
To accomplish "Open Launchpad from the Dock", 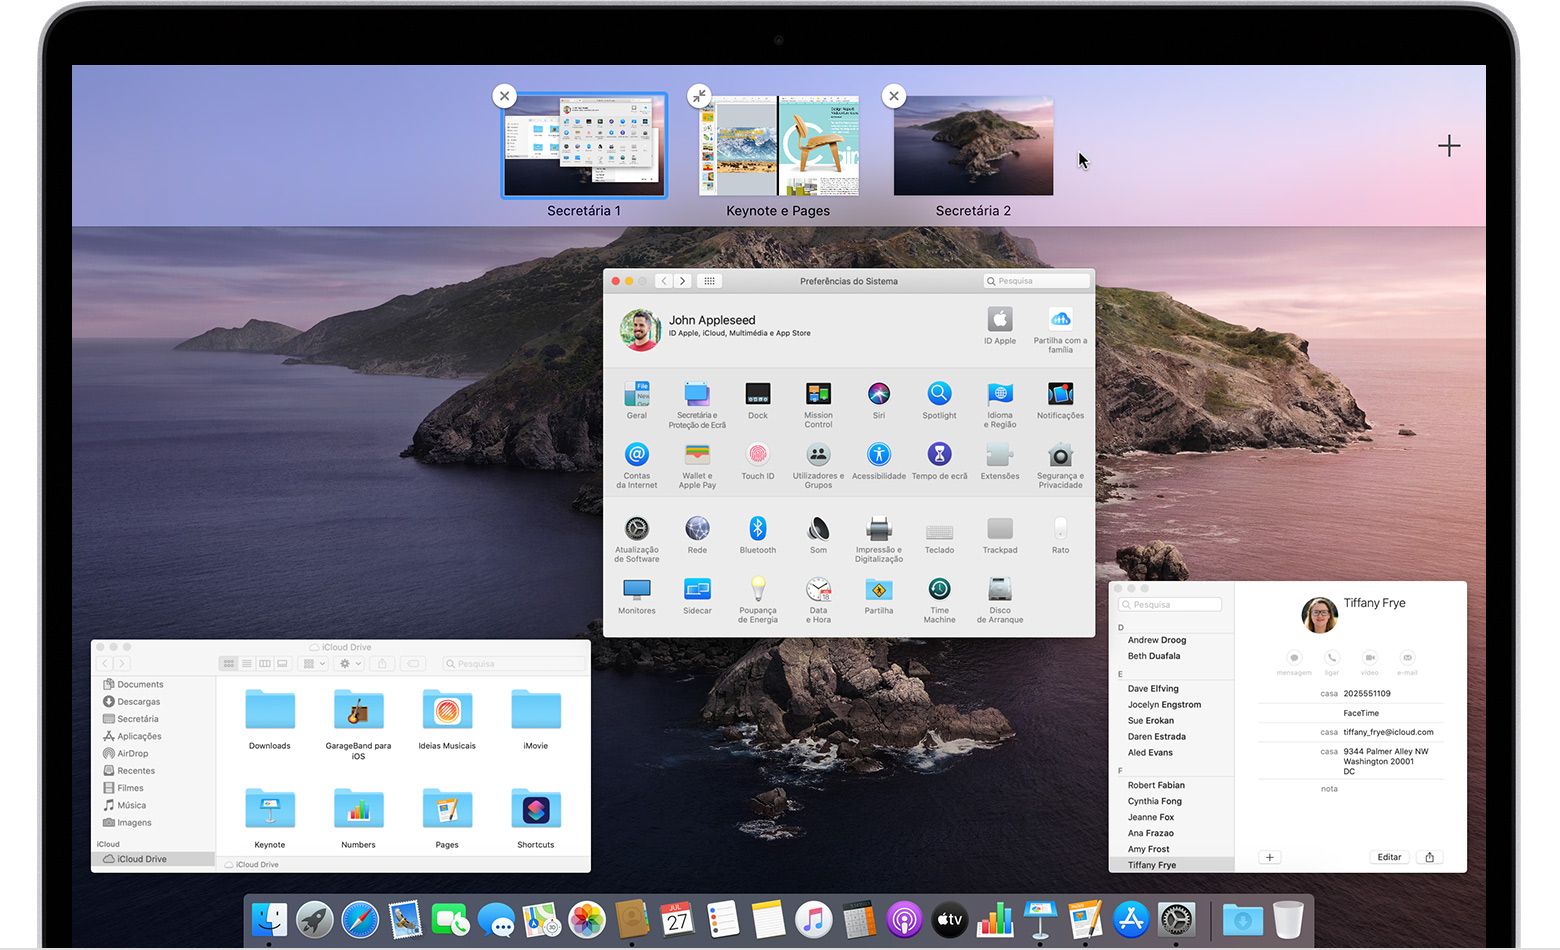I will click(x=315, y=919).
